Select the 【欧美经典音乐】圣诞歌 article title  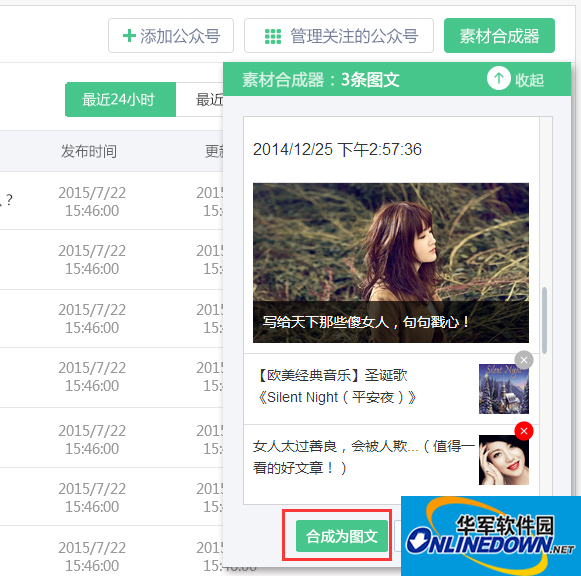coord(336,386)
